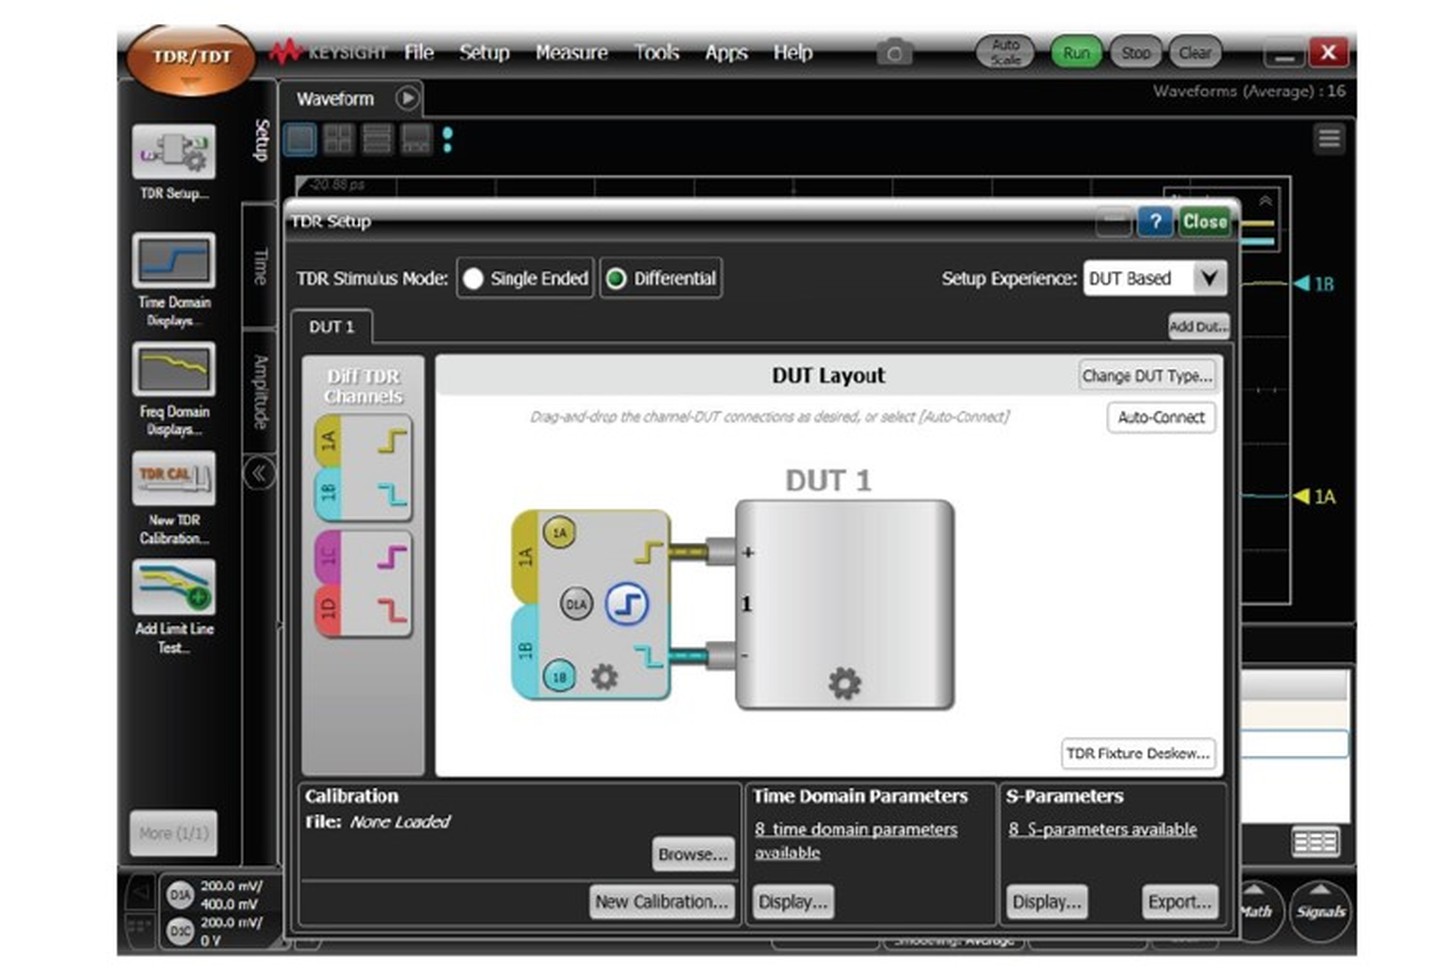
Task: Collapse the side panel with double-chevron
Action: click(259, 472)
